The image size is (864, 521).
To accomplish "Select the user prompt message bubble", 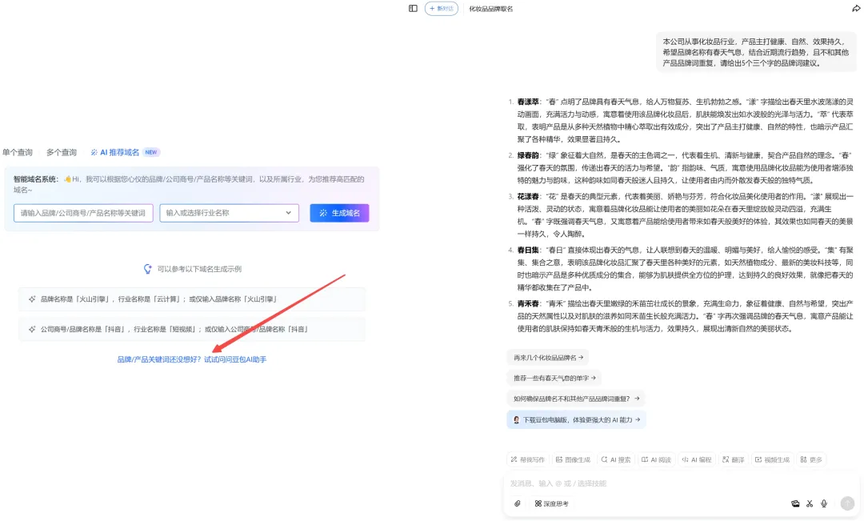I will pyautogui.click(x=757, y=52).
